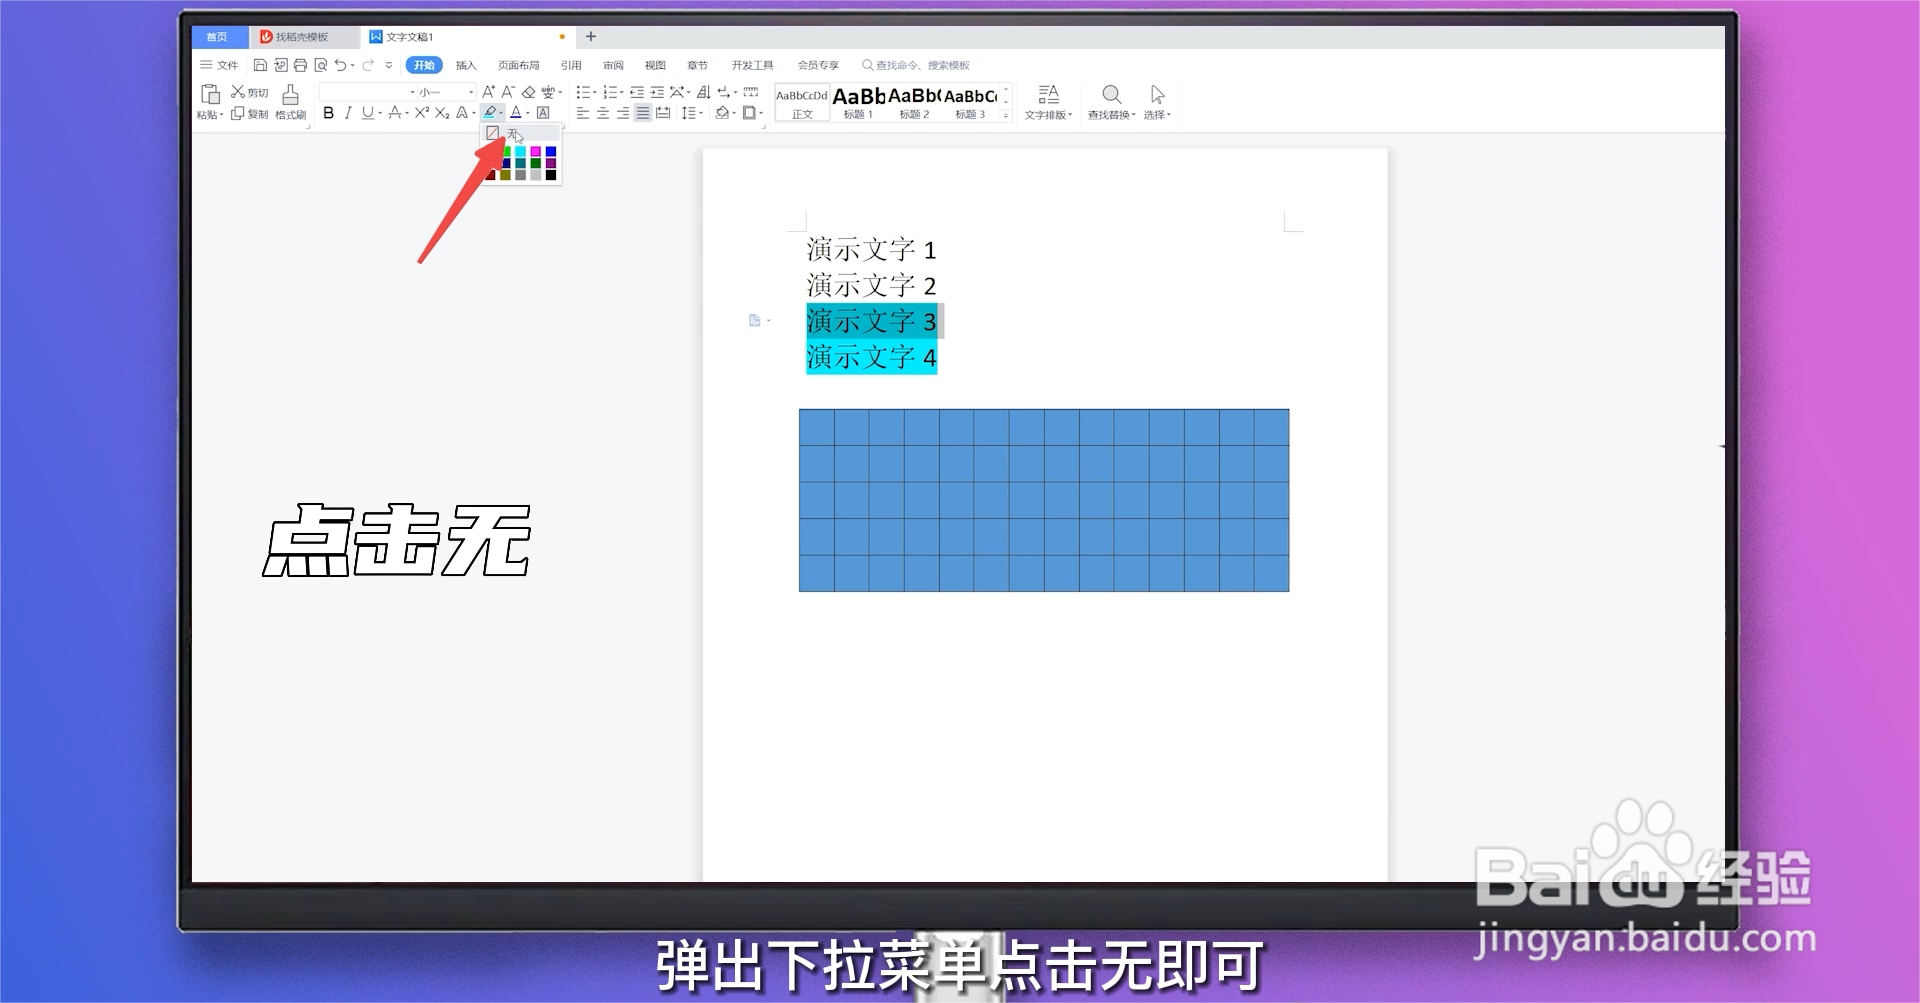
Task: Apply the 标题 1 paragraph style
Action: pos(857,100)
